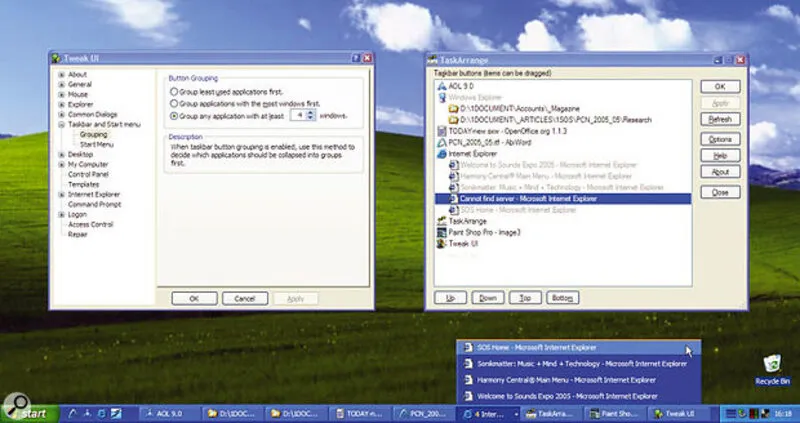
Task: Click Cancel button in Tweak UI window
Action: pos(245,298)
